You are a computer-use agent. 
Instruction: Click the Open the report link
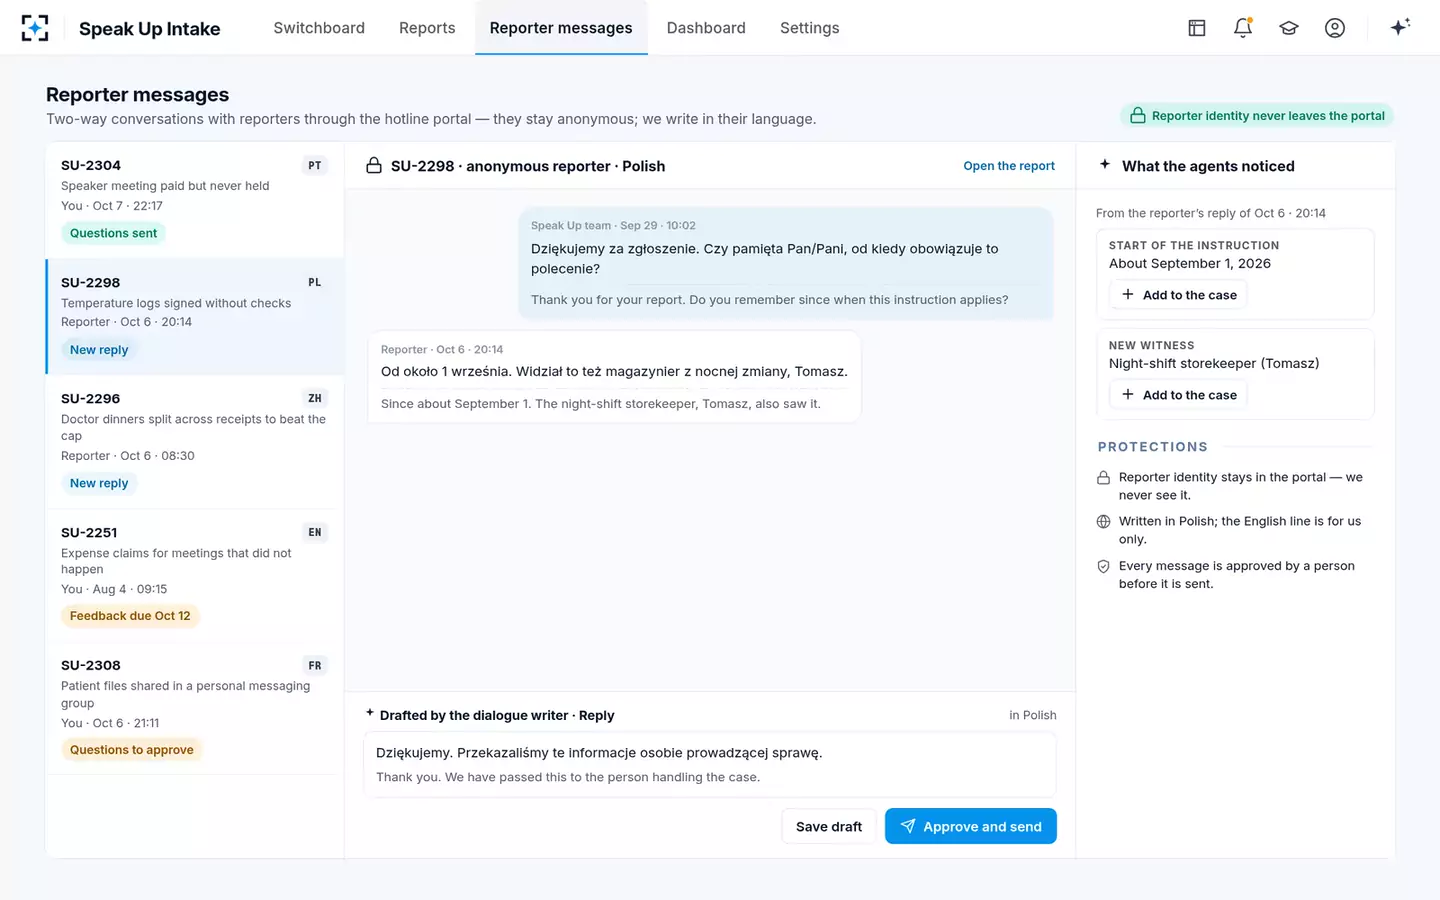(x=1009, y=166)
